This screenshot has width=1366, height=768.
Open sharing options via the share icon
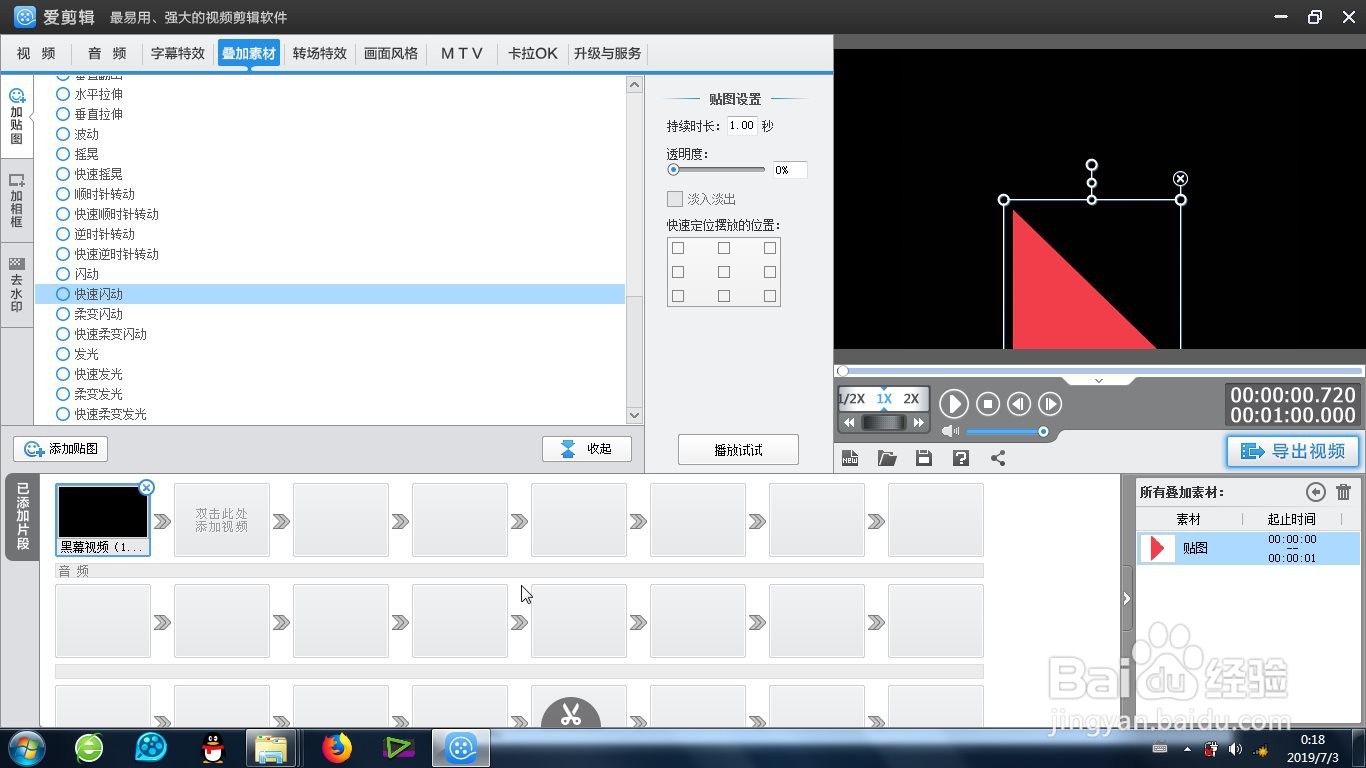pos(996,457)
